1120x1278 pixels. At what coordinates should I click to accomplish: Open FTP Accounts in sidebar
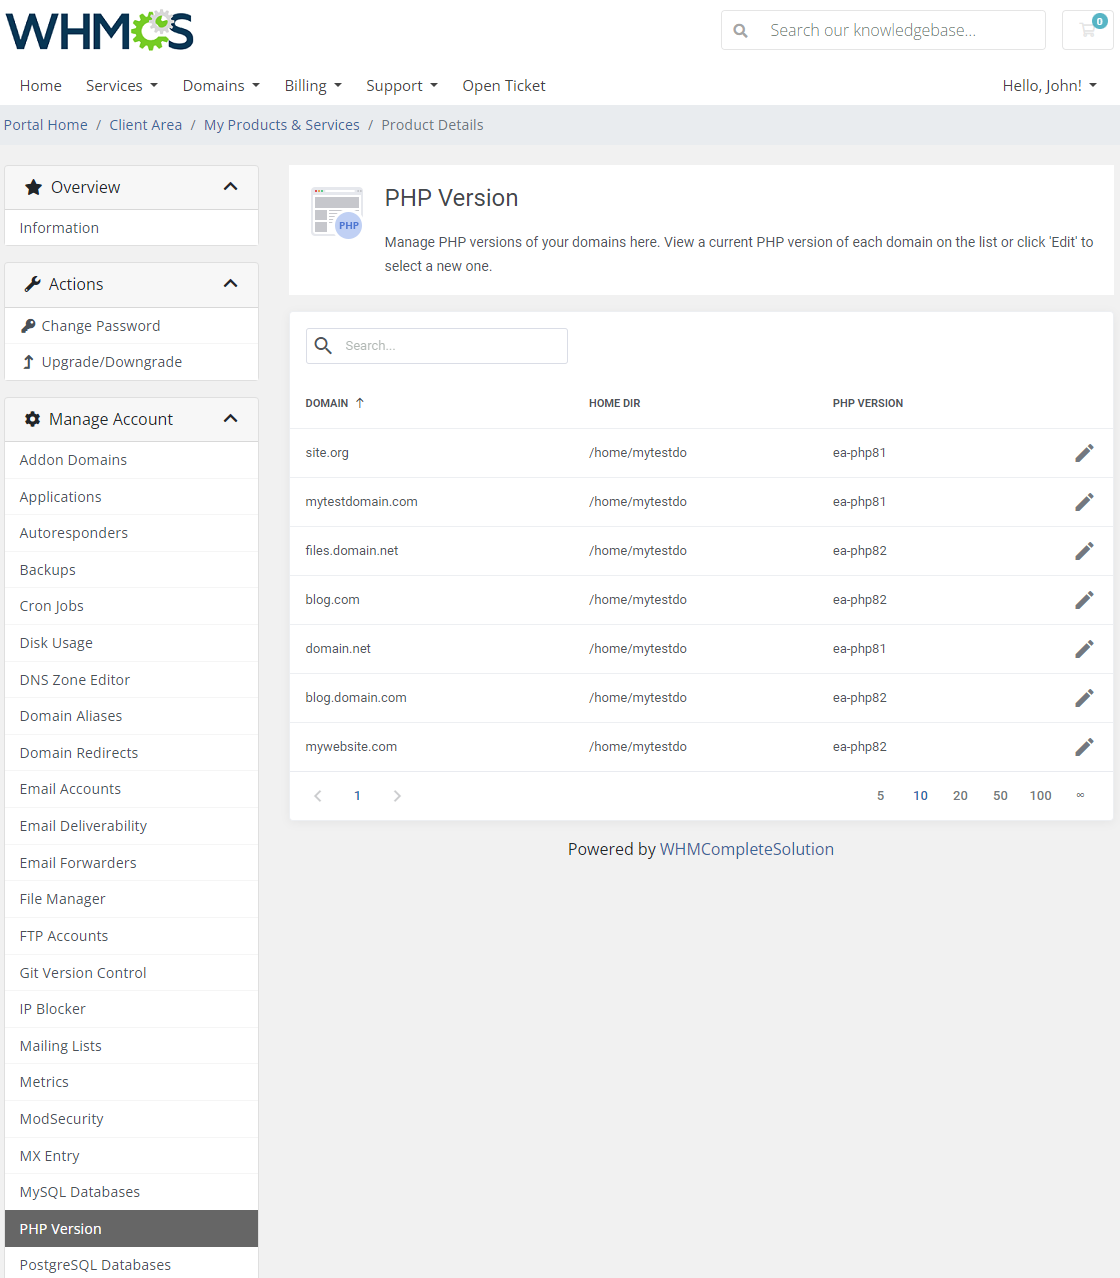(131, 936)
